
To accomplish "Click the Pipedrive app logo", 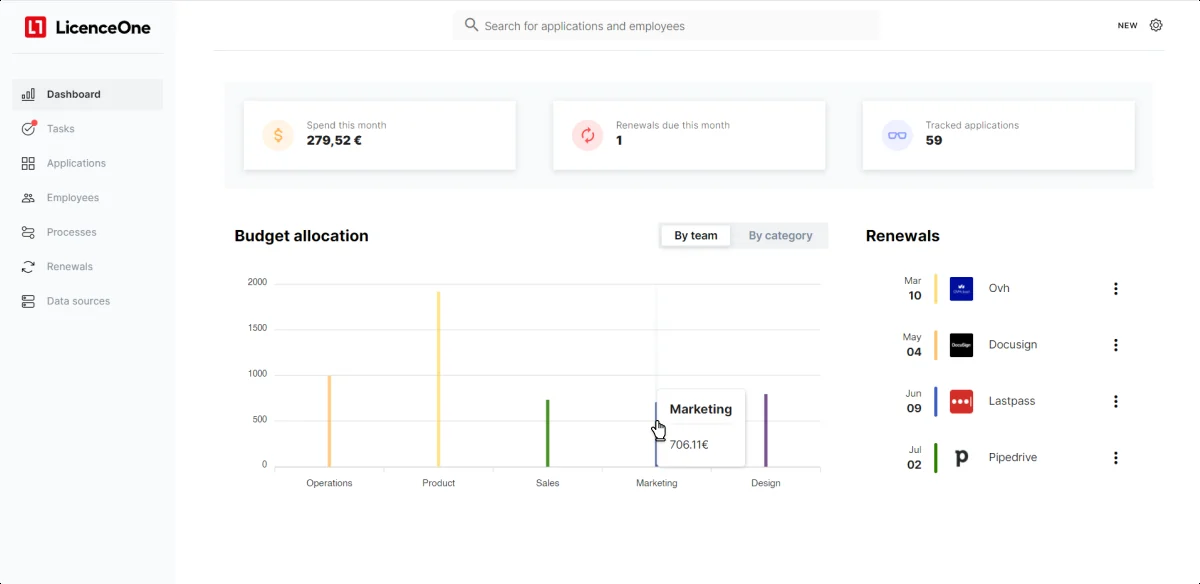I will tap(961, 458).
